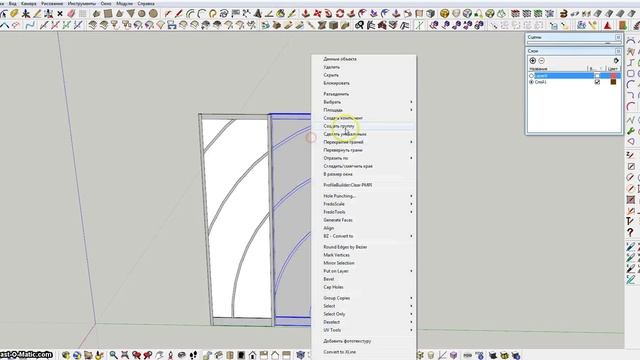Select the zigzag polyline tool in right toolbar
Screen dimensions: 640x360
point(631,120)
